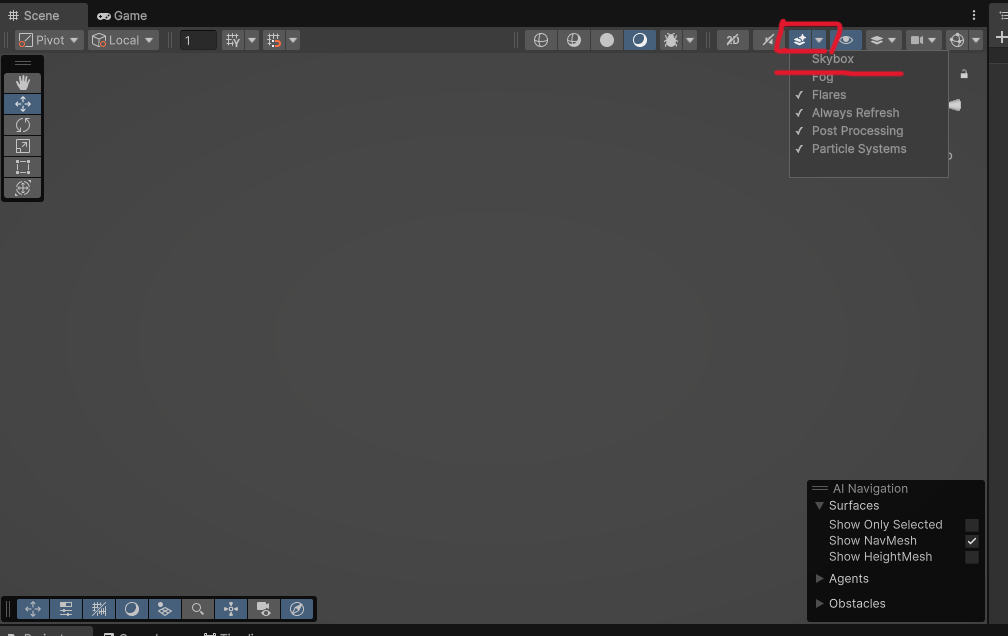Select the Rotate tool
Screen dimensions: 1008x636
tap(23, 125)
